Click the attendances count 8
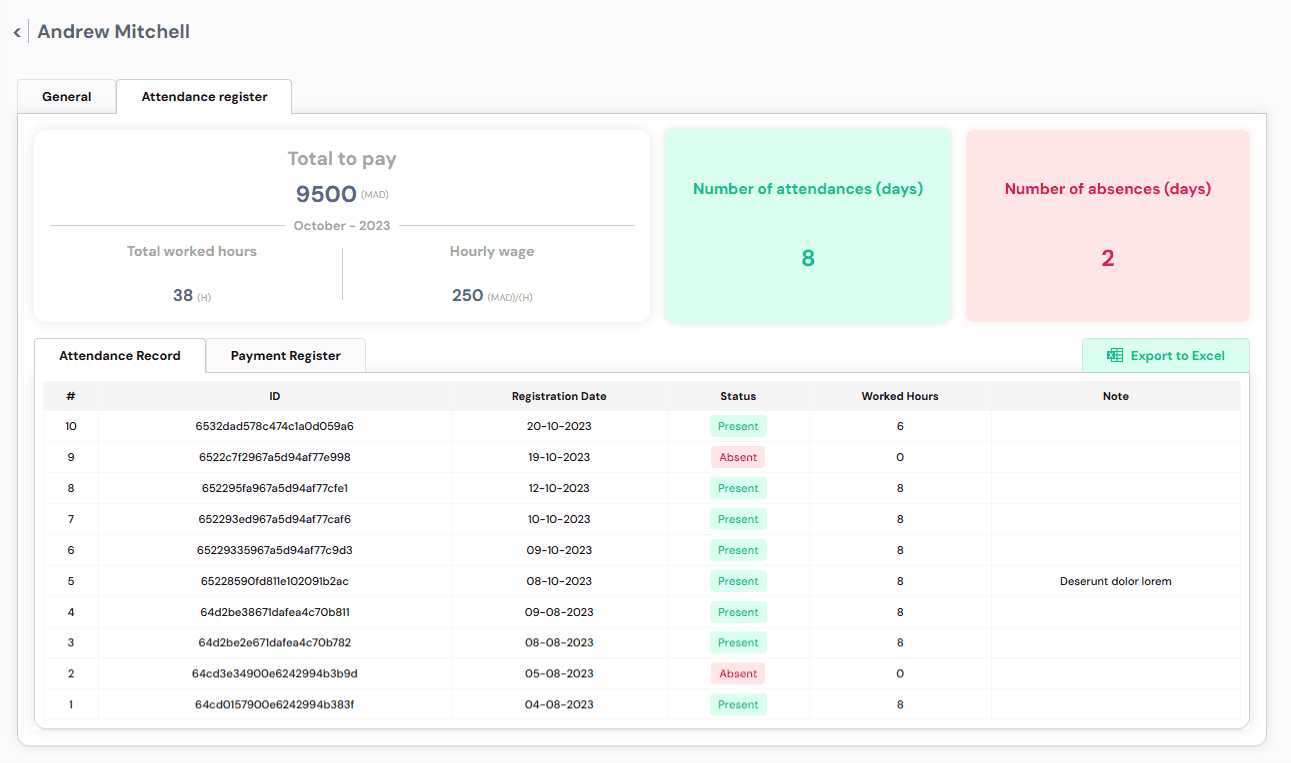This screenshot has height=763, width=1291. 808,259
